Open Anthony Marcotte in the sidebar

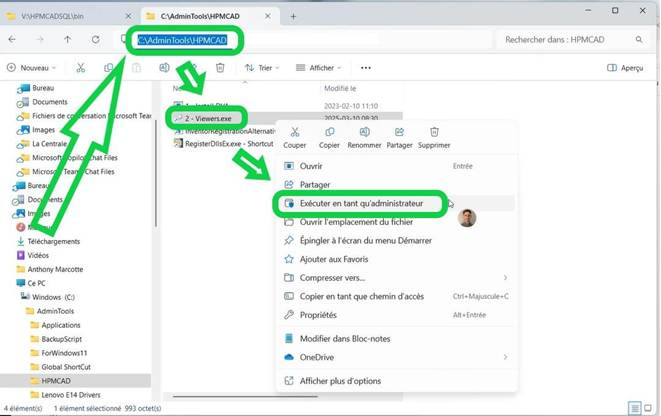tap(55, 269)
